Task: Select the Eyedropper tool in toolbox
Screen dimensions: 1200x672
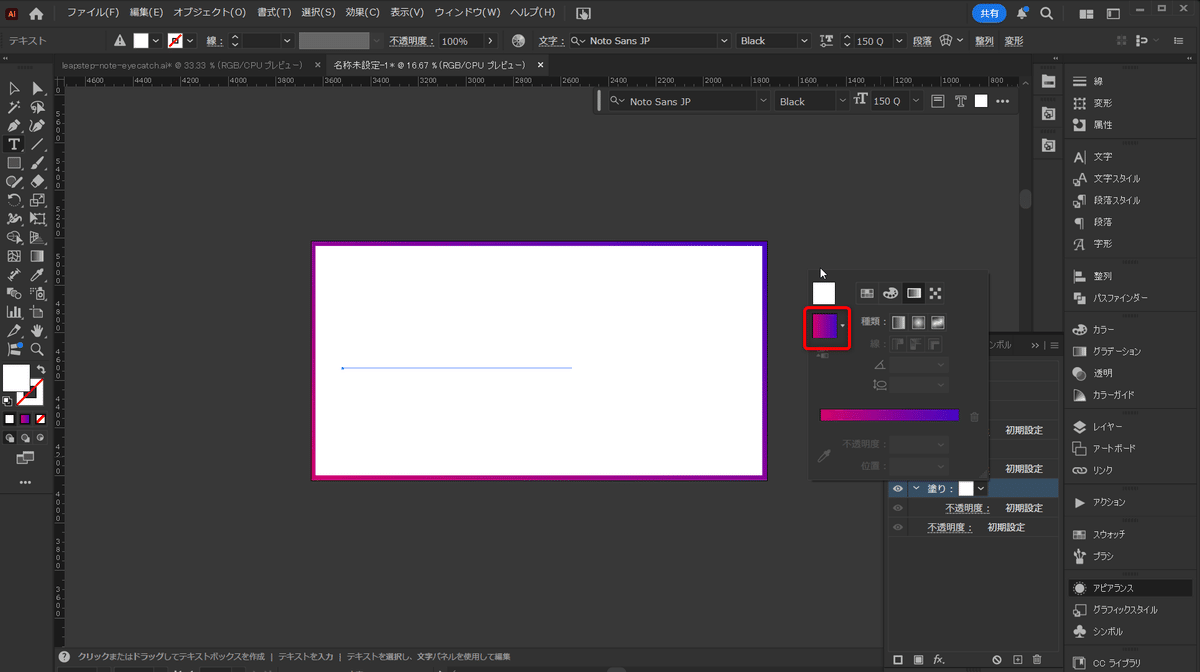Action: [37, 274]
